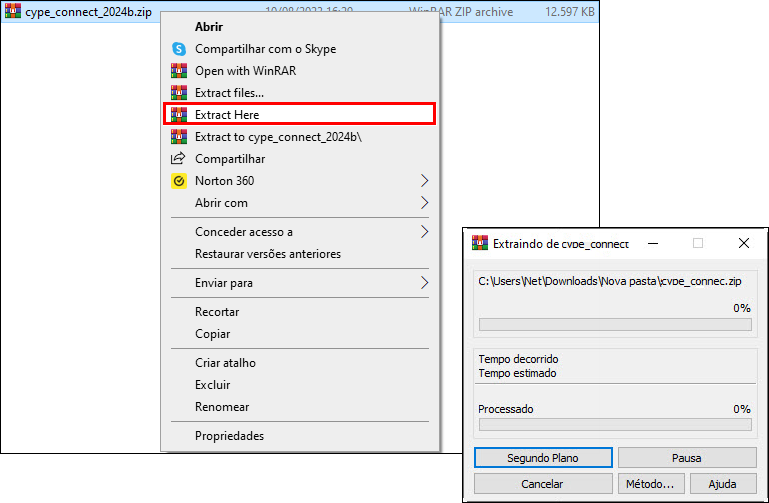Choose Renomear from the context menu
Screen dimensions: 769x503
pyautogui.click(x=222, y=407)
